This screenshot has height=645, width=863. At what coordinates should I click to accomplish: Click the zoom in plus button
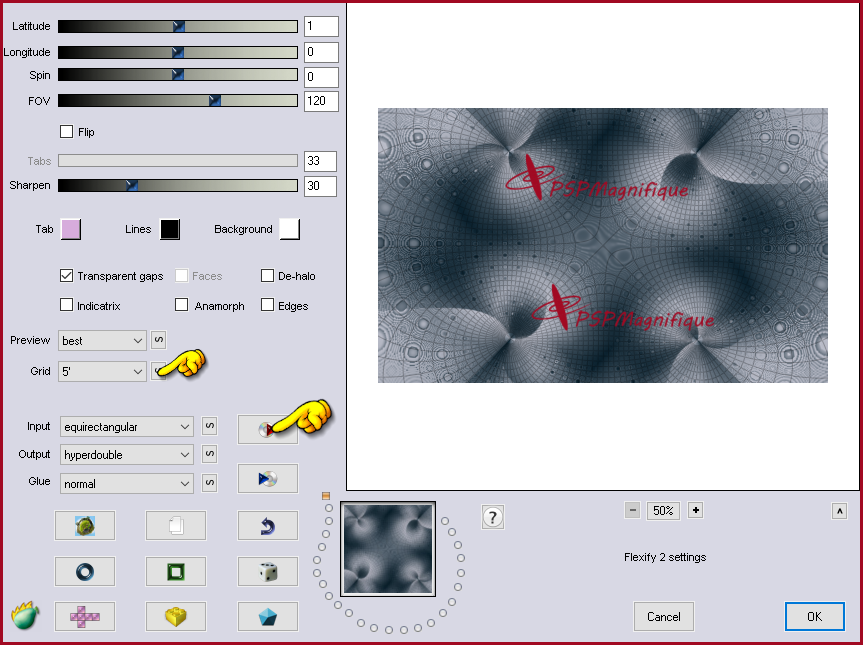(696, 510)
